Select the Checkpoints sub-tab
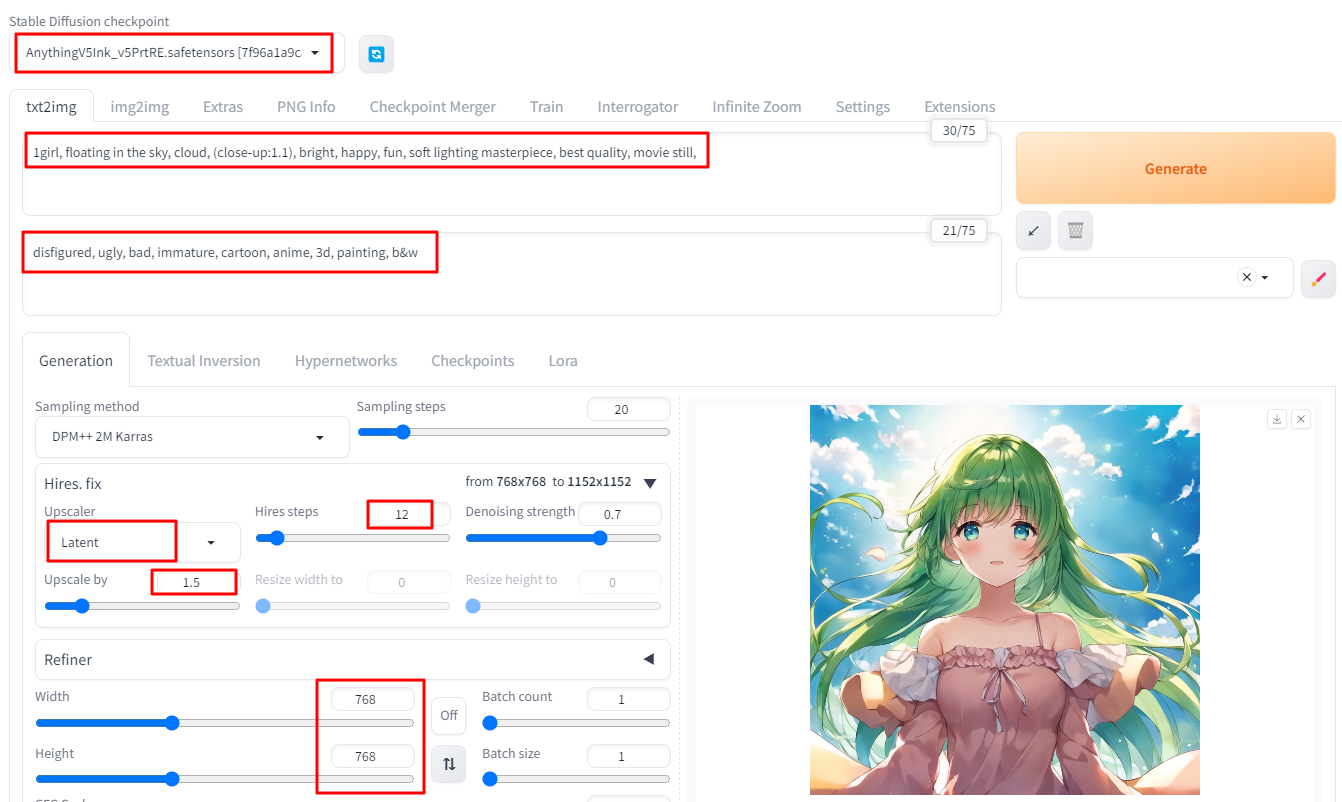The image size is (1342, 802). point(473,360)
